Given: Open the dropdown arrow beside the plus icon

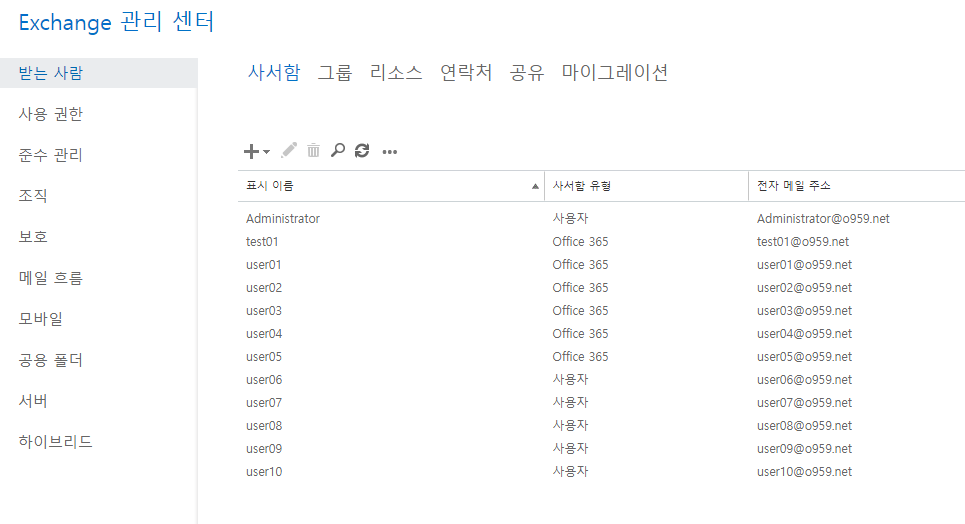Looking at the screenshot, I should coord(266,151).
